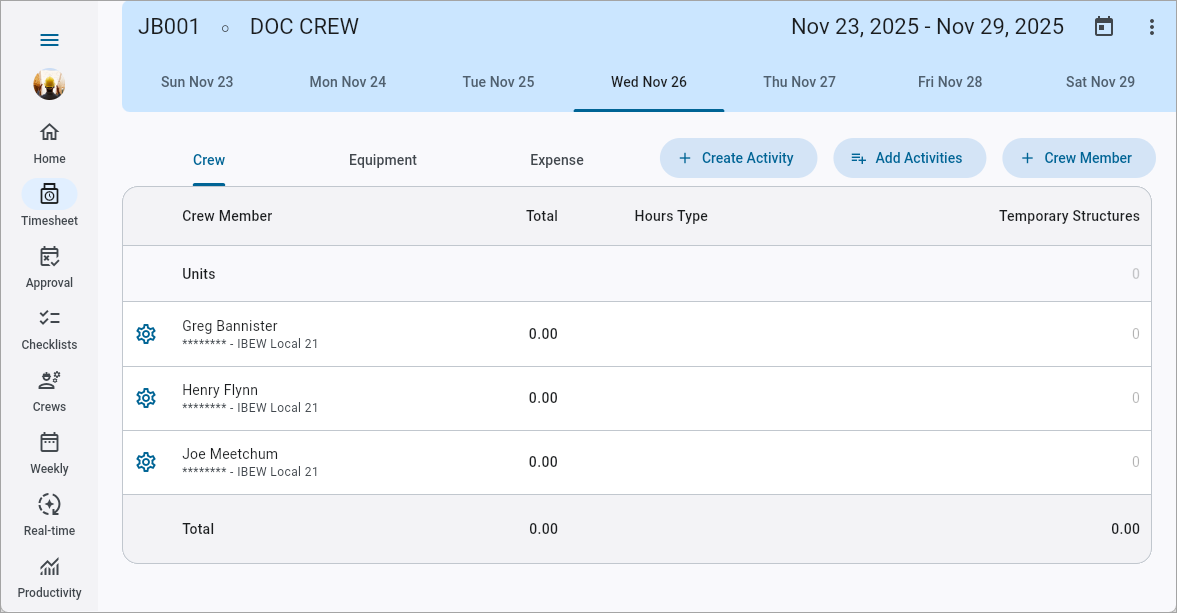Click the Create Activity button
The height and width of the screenshot is (613, 1177).
(x=738, y=157)
